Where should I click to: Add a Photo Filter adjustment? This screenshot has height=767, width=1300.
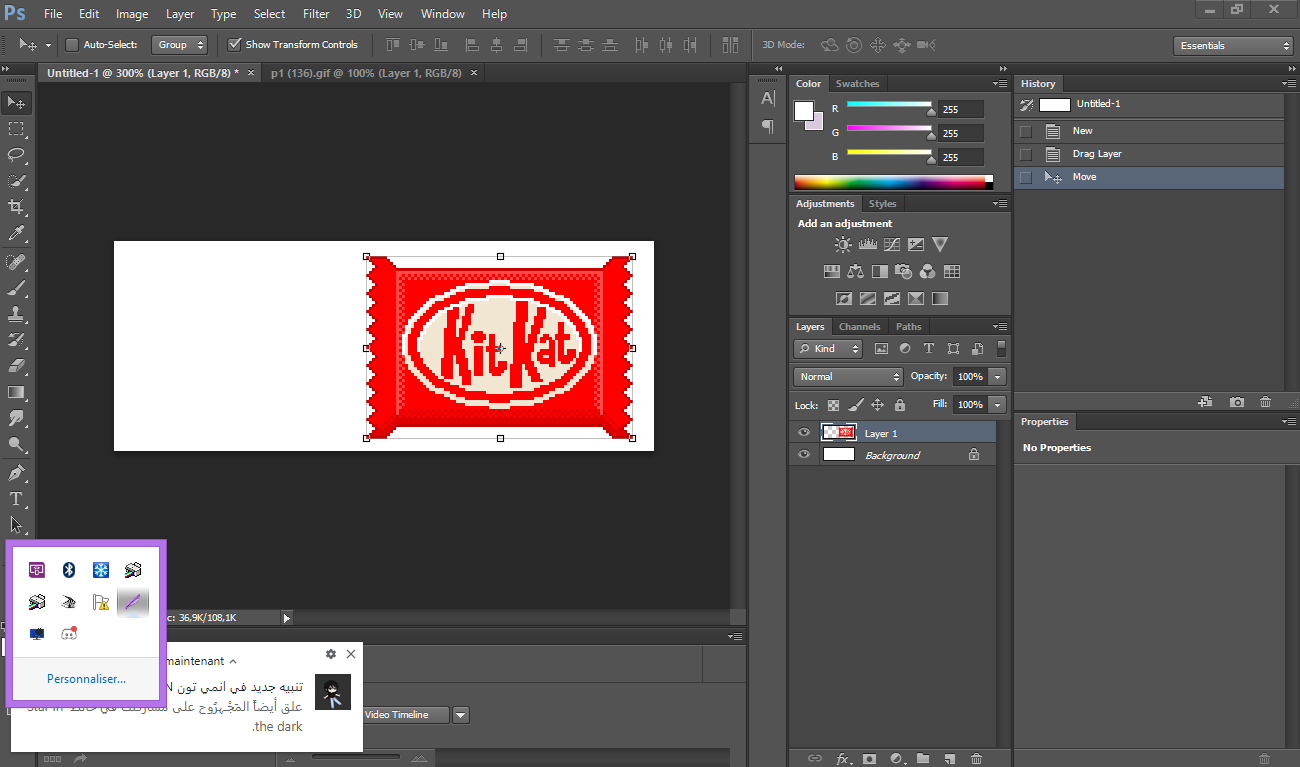903,271
